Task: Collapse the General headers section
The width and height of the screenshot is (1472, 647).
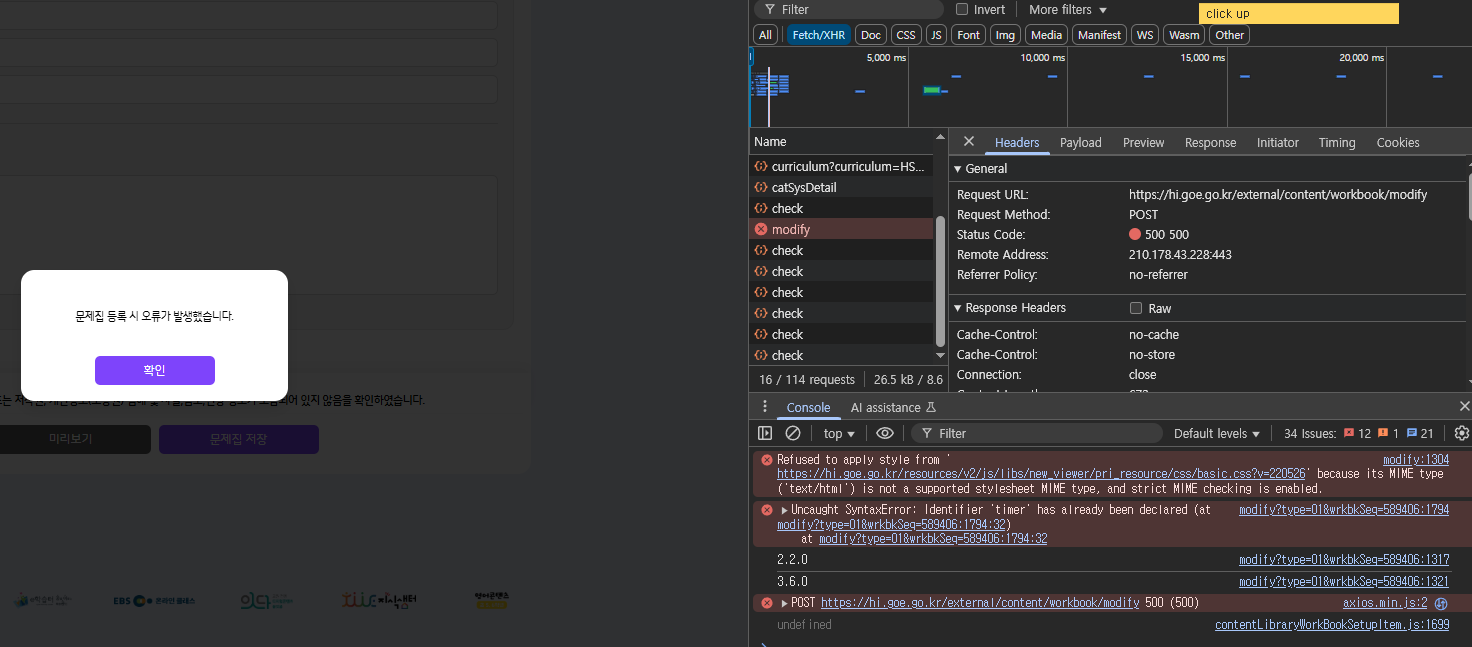Action: [x=958, y=169]
